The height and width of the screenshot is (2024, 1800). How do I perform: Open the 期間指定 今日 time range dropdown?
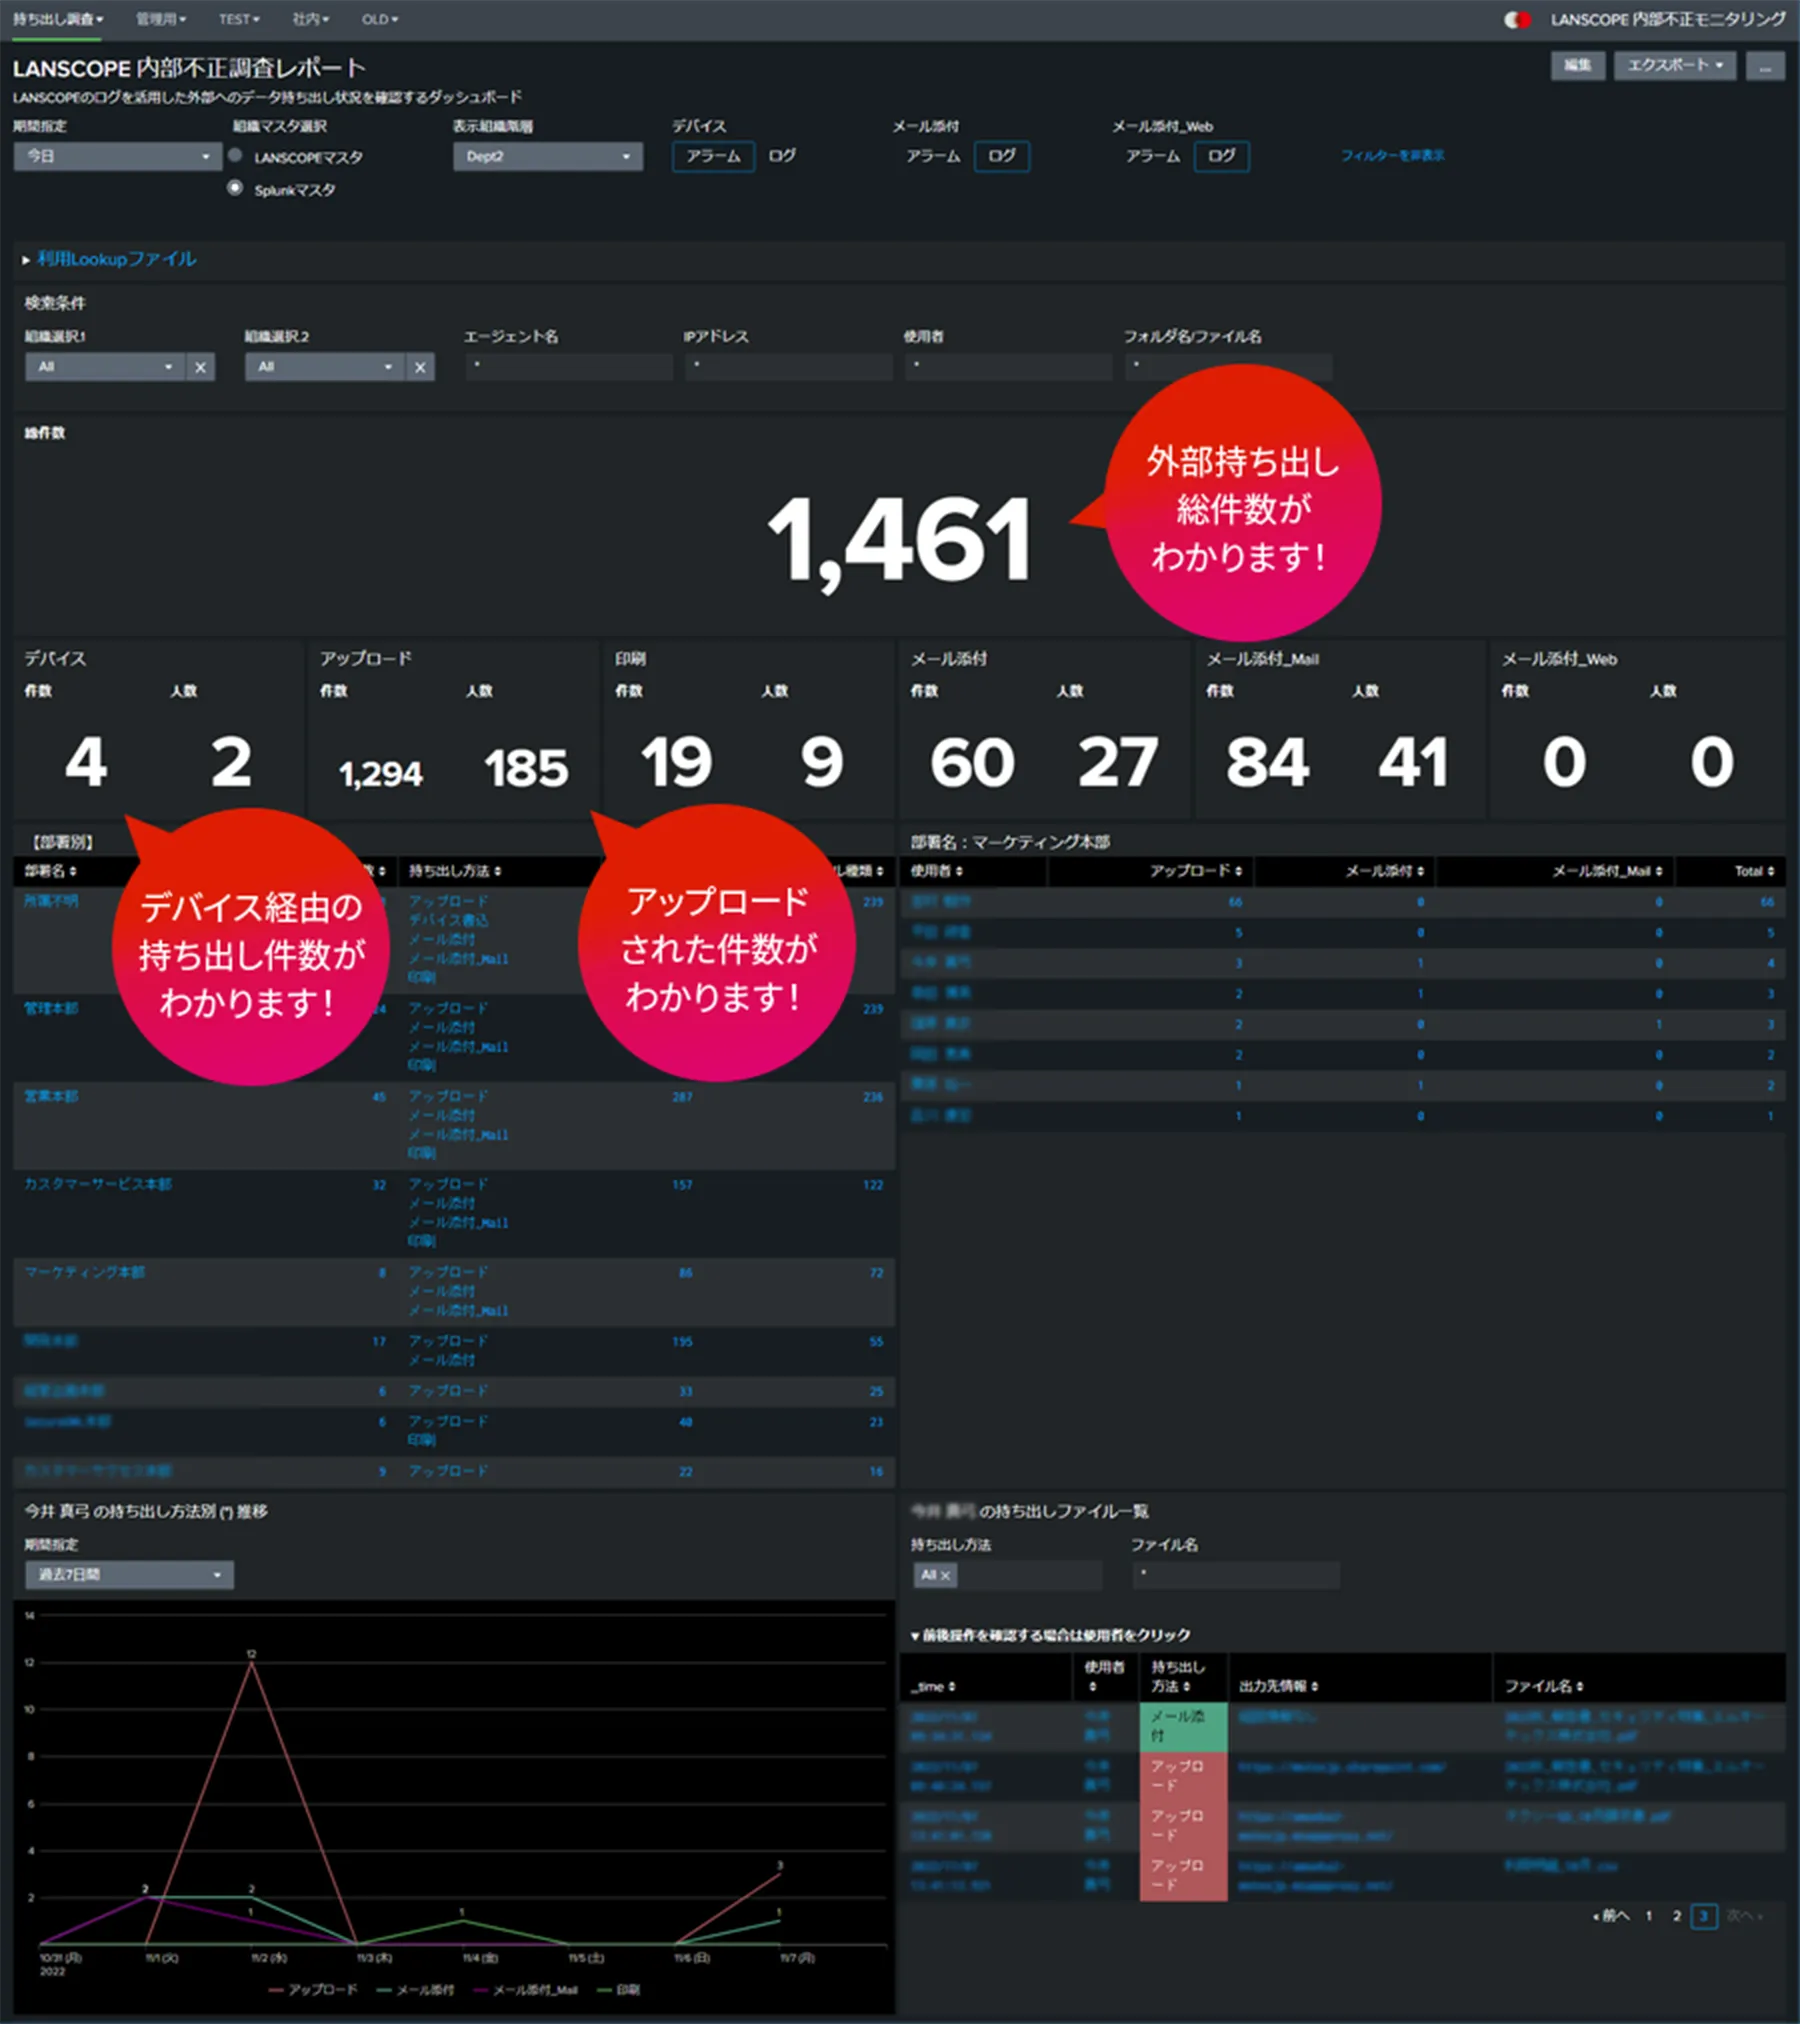click(117, 156)
